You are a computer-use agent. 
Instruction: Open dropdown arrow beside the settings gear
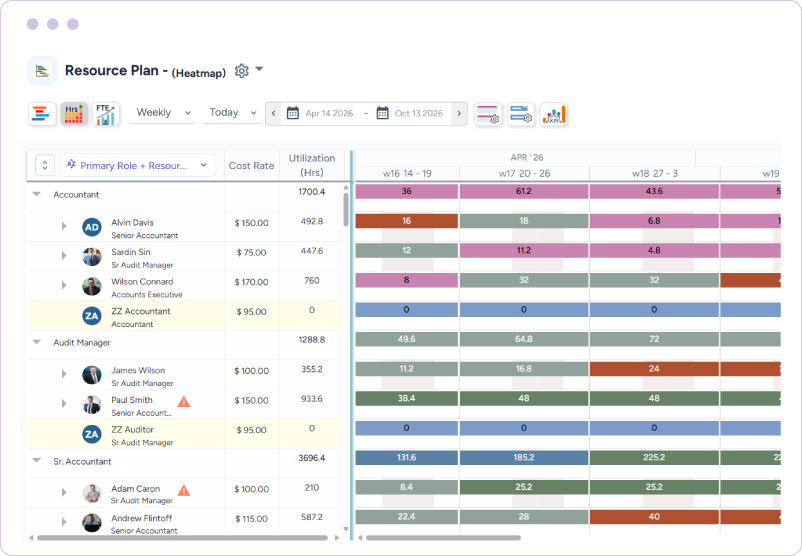(259, 69)
